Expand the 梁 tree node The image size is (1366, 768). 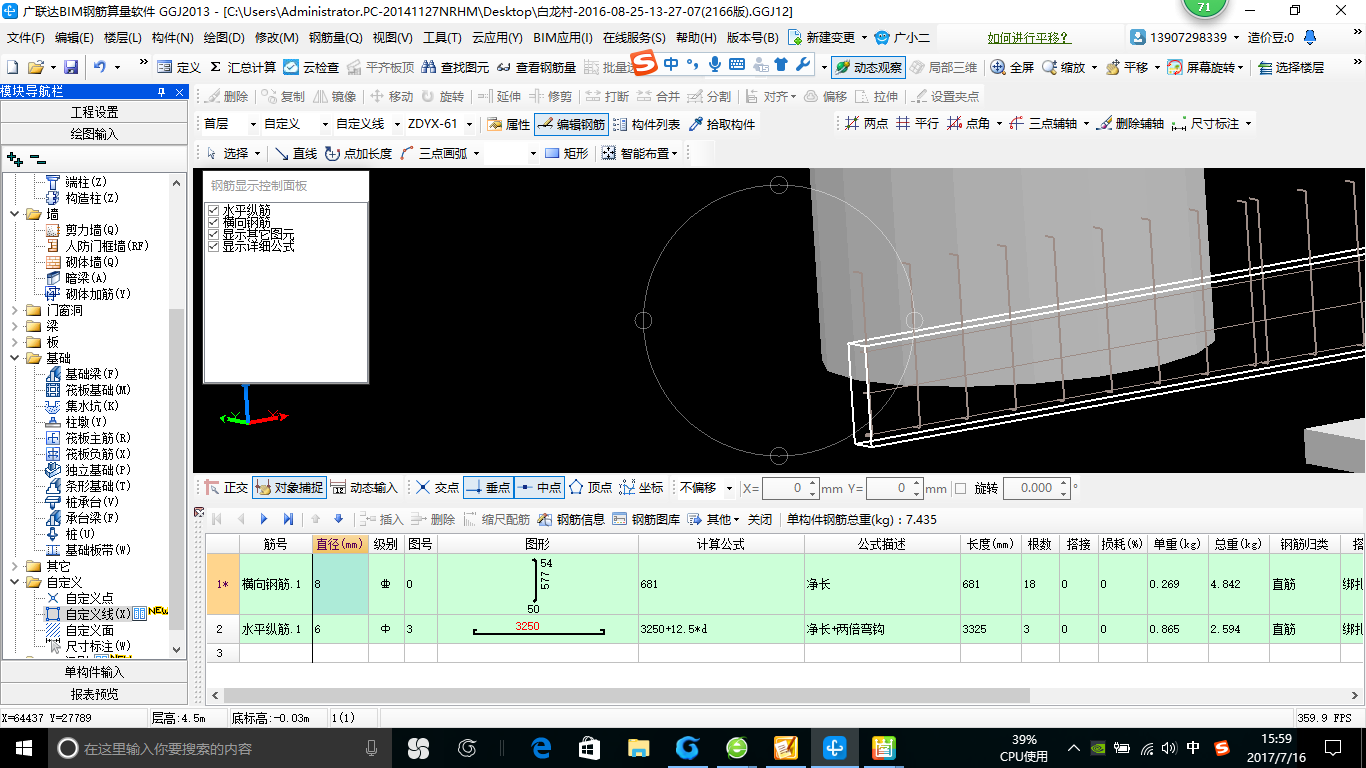pos(15,326)
